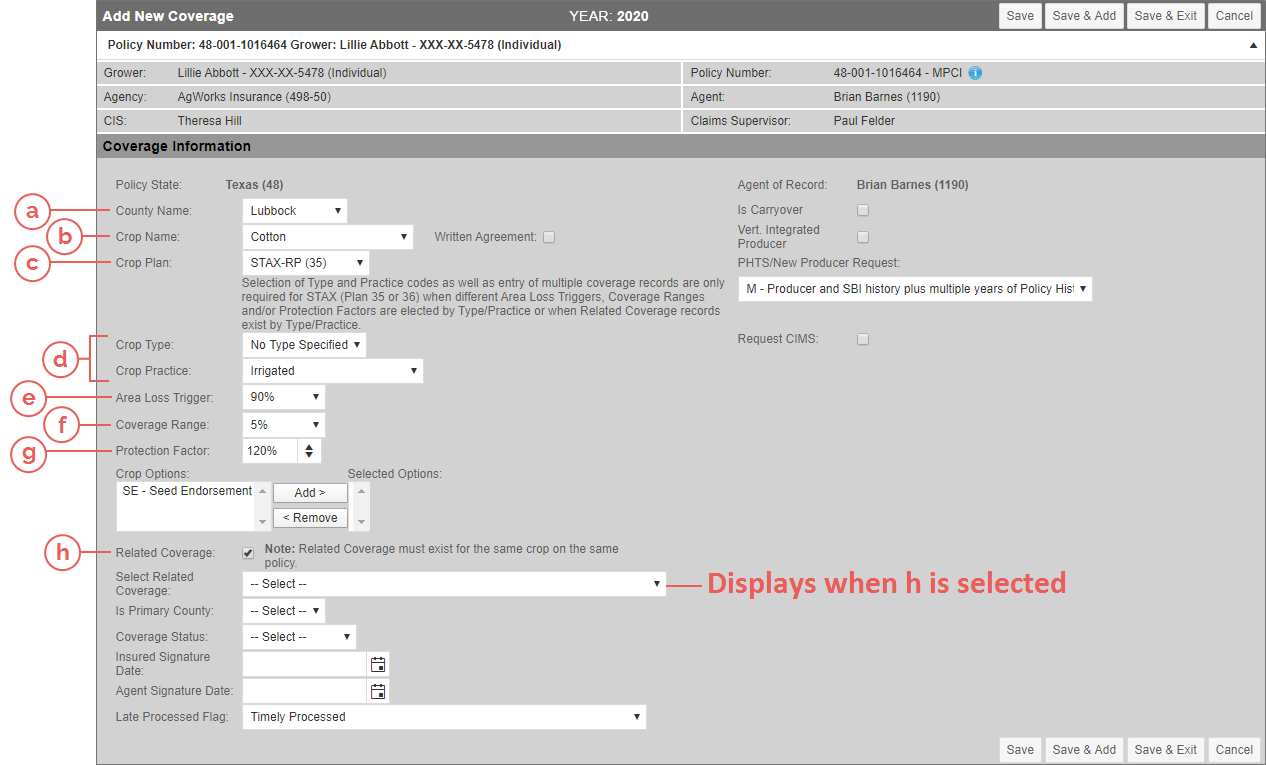Select SE - Seed Endorsement in Crop Options
Image resolution: width=1266 pixels, height=765 pixels.
click(x=187, y=491)
